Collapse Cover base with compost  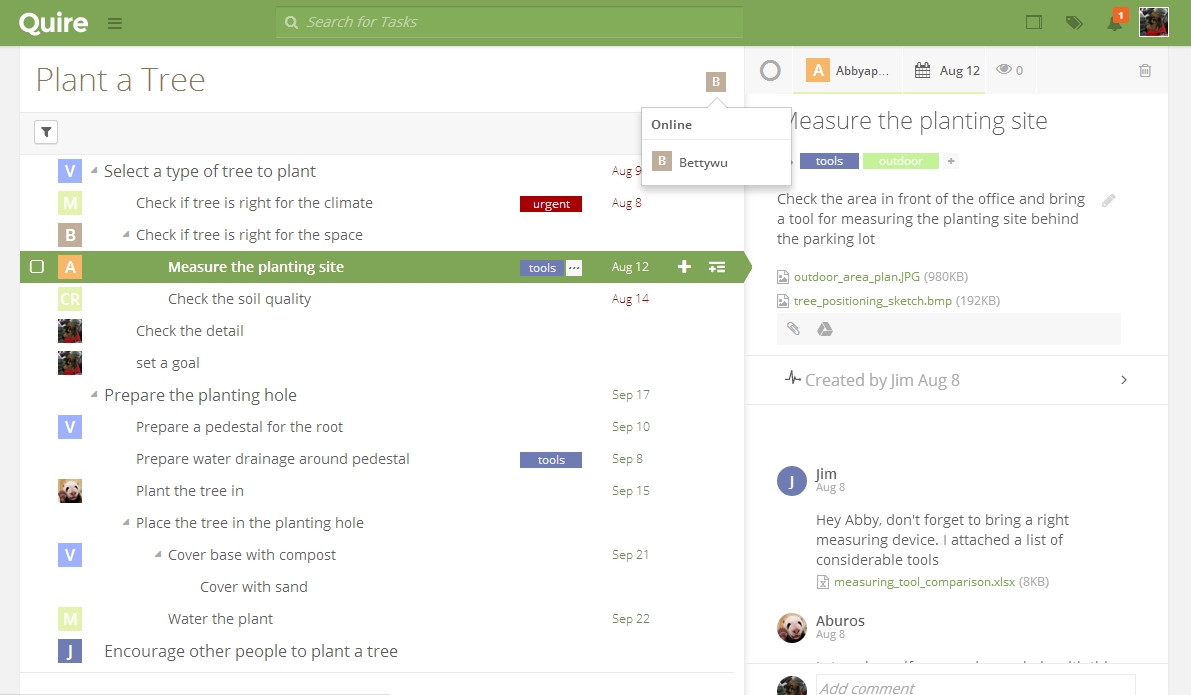click(158, 554)
